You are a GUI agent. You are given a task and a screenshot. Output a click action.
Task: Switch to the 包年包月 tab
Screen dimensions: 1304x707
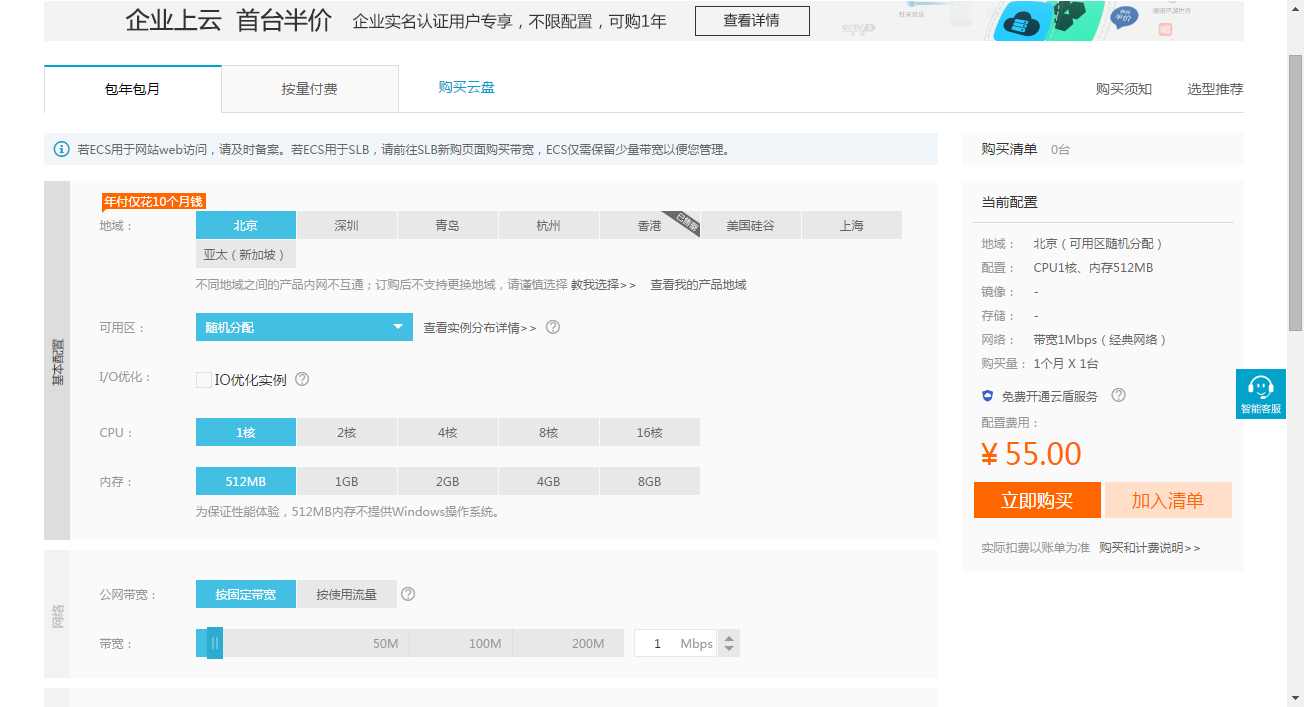(133, 89)
